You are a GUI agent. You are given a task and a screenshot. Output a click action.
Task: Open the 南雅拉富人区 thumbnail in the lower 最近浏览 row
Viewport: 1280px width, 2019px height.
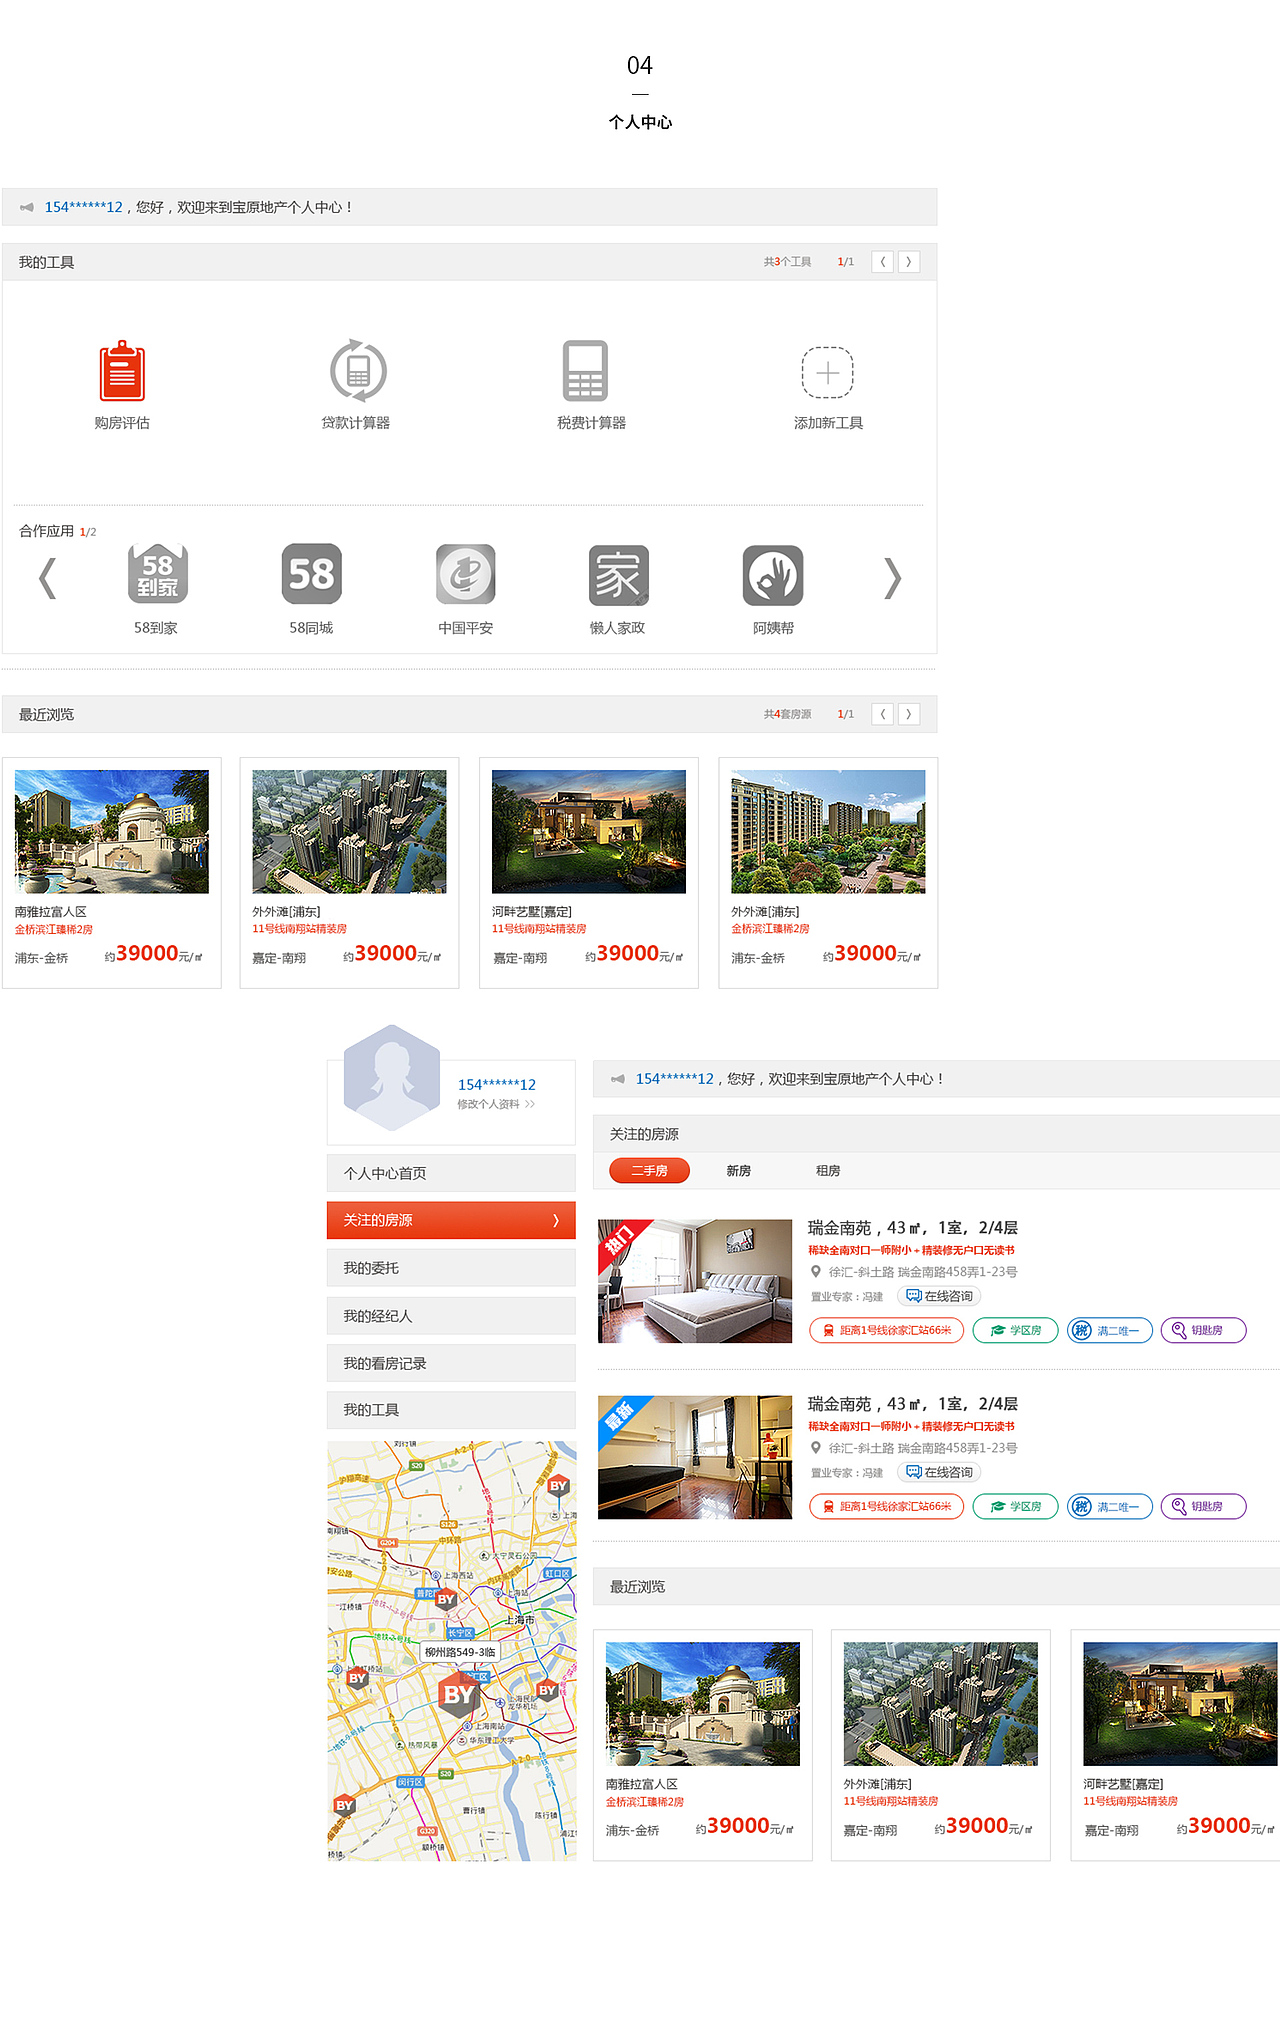[703, 1704]
